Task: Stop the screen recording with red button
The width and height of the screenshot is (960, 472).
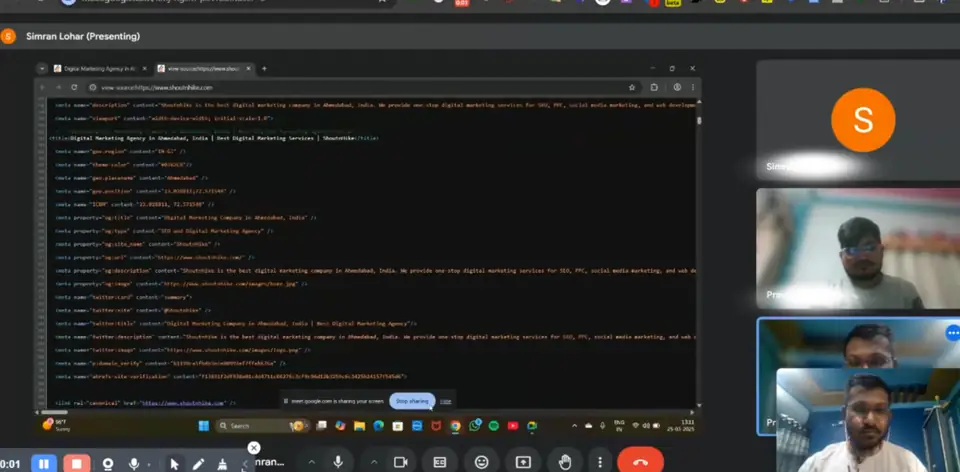Action: point(77,463)
